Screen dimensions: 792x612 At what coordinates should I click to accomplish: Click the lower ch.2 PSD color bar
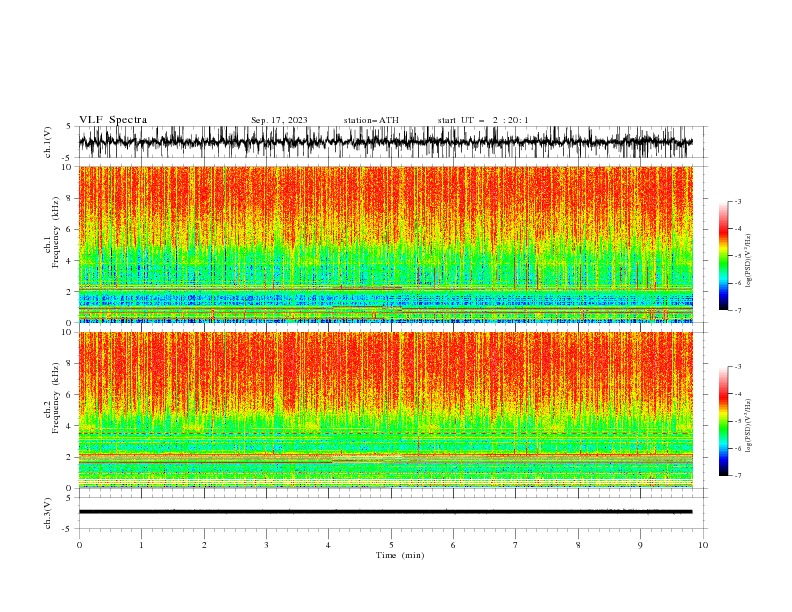723,421
